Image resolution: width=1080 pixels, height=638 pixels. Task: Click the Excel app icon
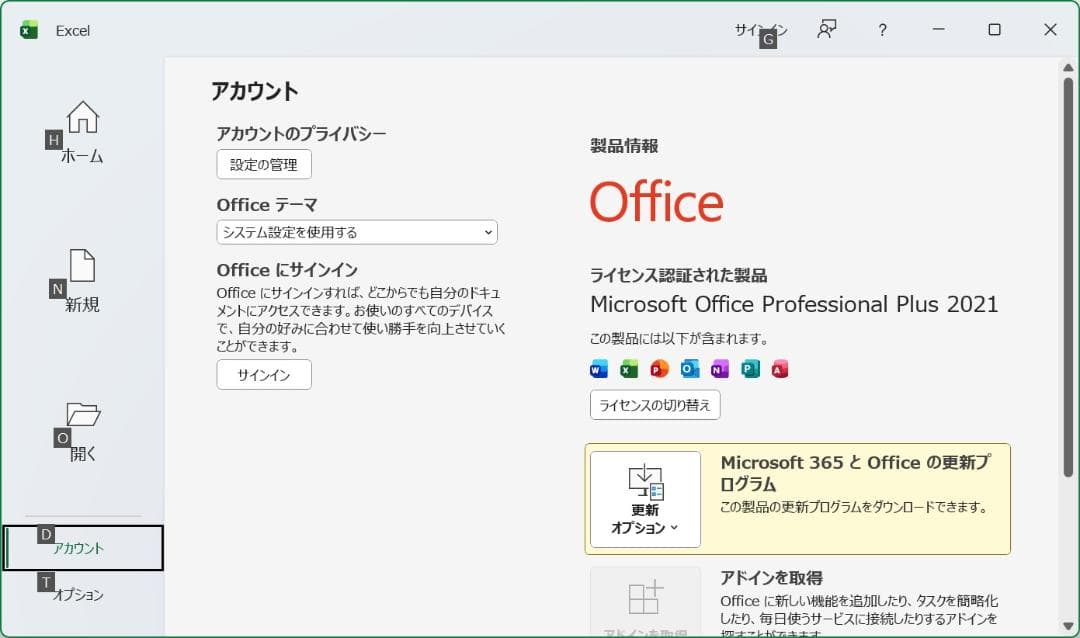point(627,368)
